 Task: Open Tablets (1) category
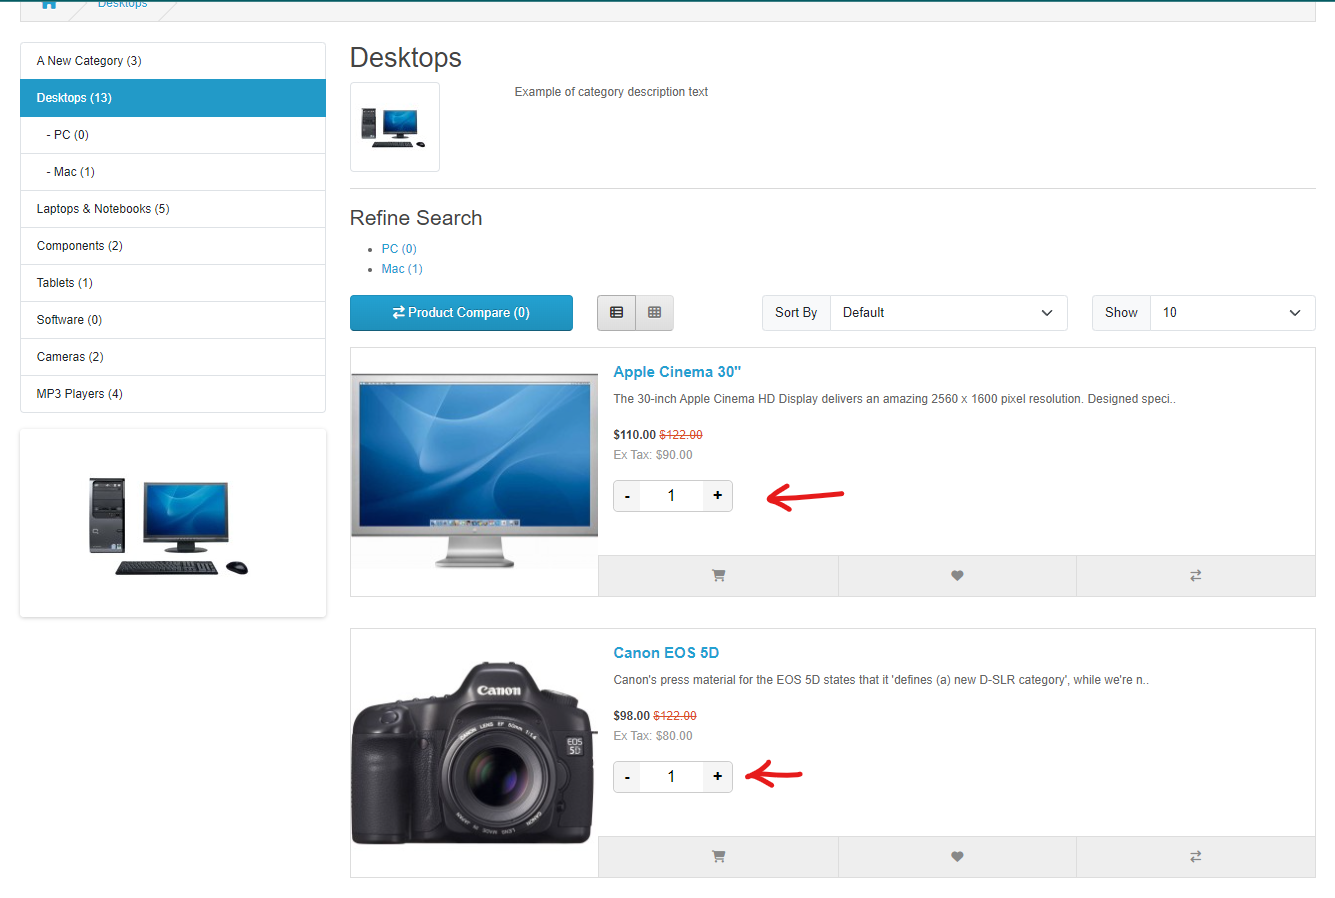[x=173, y=283]
